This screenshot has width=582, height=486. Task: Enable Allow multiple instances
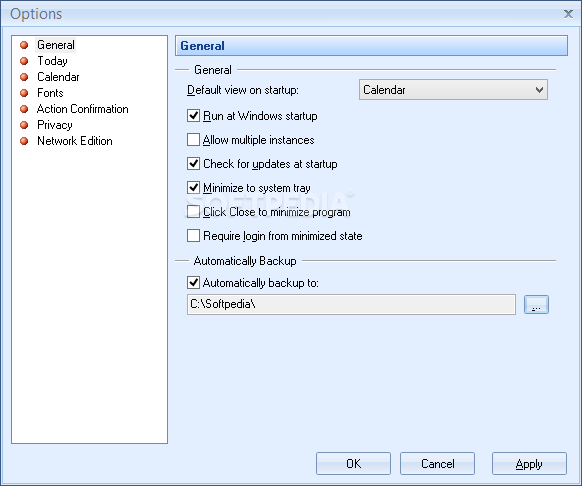click(193, 140)
